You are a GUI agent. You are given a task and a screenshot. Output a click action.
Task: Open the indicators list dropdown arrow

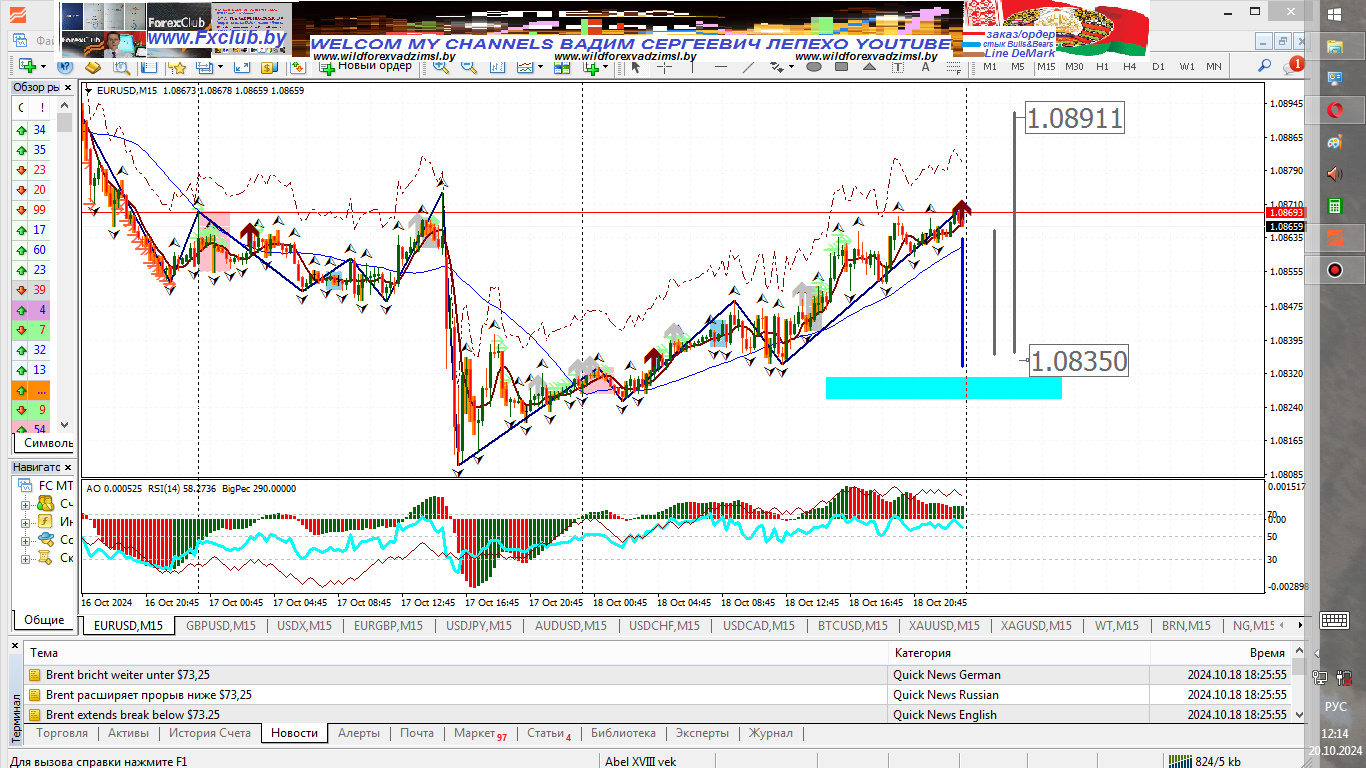coord(540,66)
